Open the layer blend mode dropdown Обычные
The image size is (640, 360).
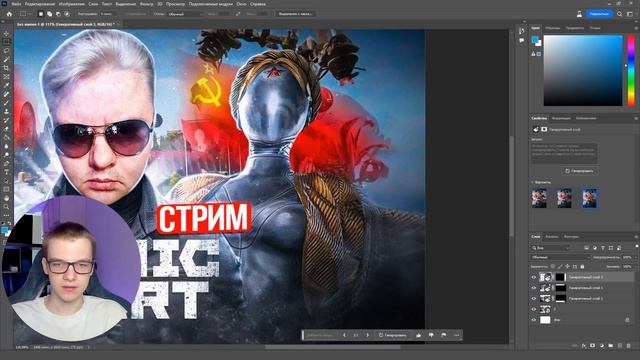561,258
